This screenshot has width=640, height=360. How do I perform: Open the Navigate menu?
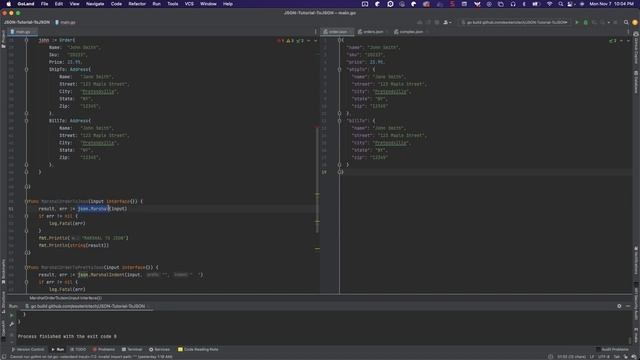tap(95, 4)
